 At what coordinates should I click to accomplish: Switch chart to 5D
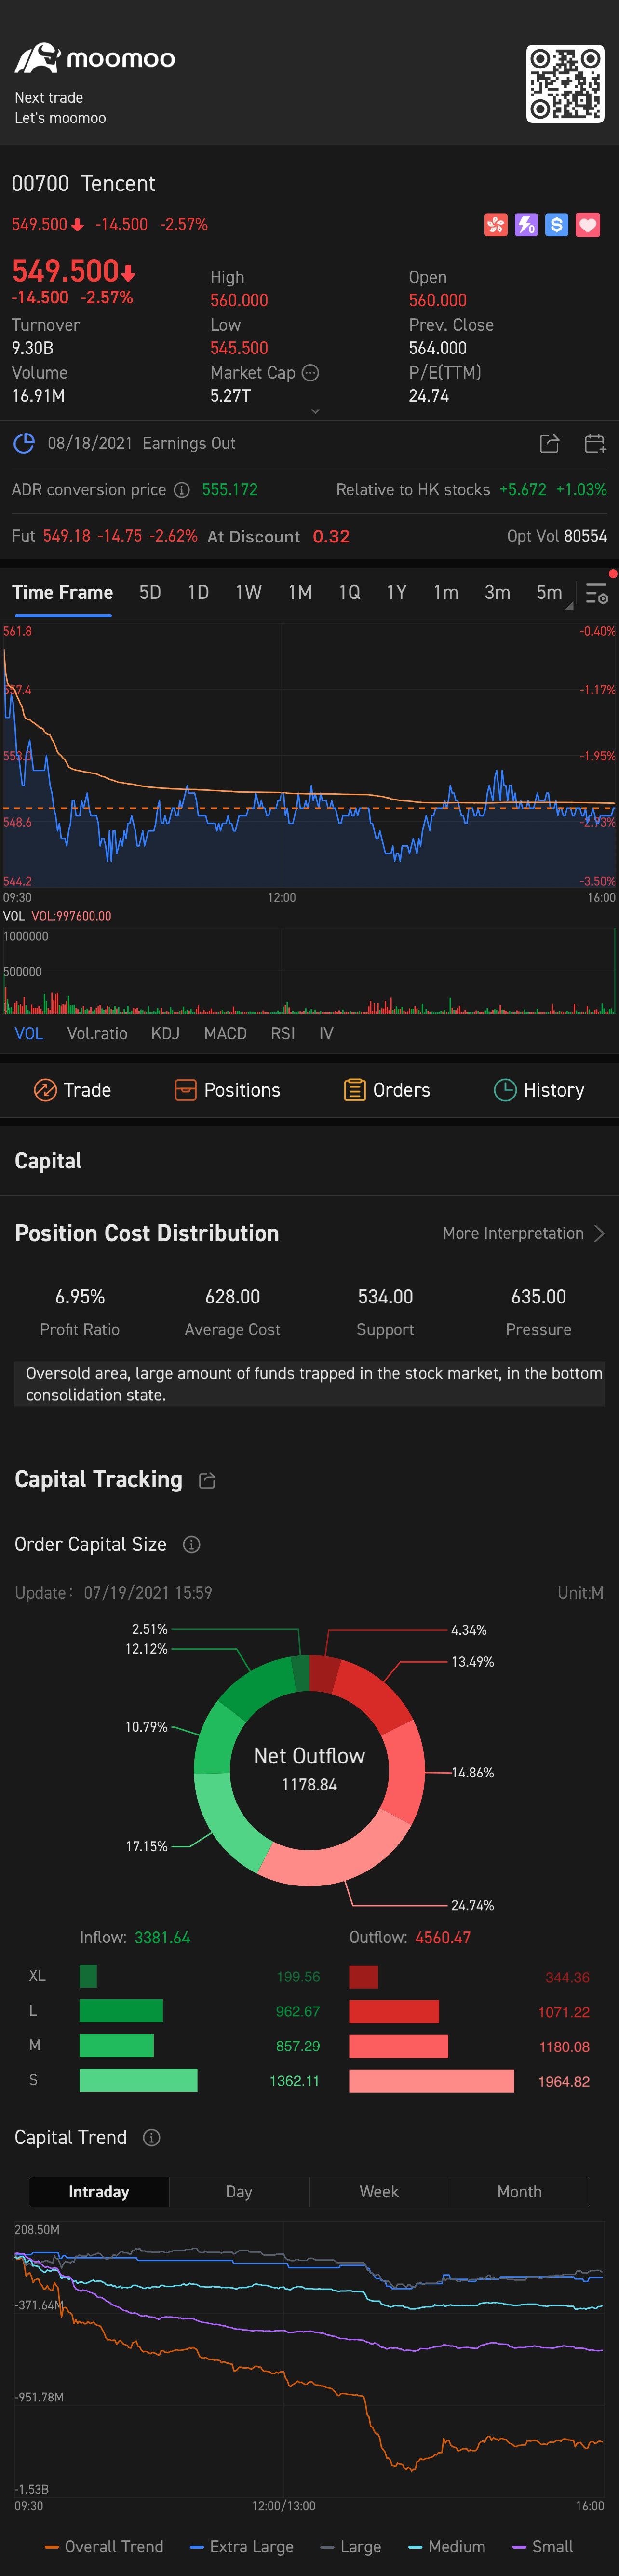coord(150,592)
